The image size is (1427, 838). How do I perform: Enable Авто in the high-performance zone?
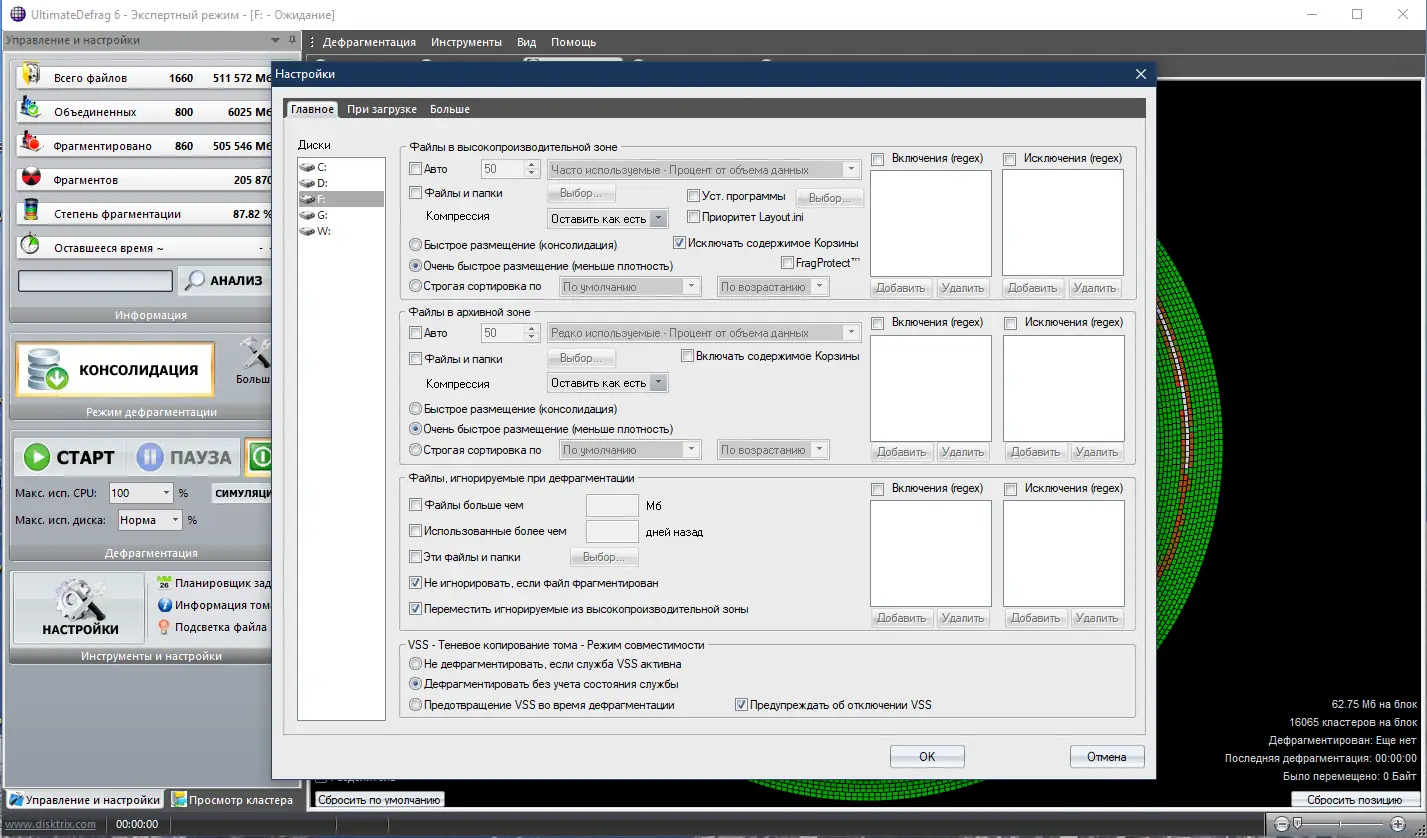click(417, 170)
